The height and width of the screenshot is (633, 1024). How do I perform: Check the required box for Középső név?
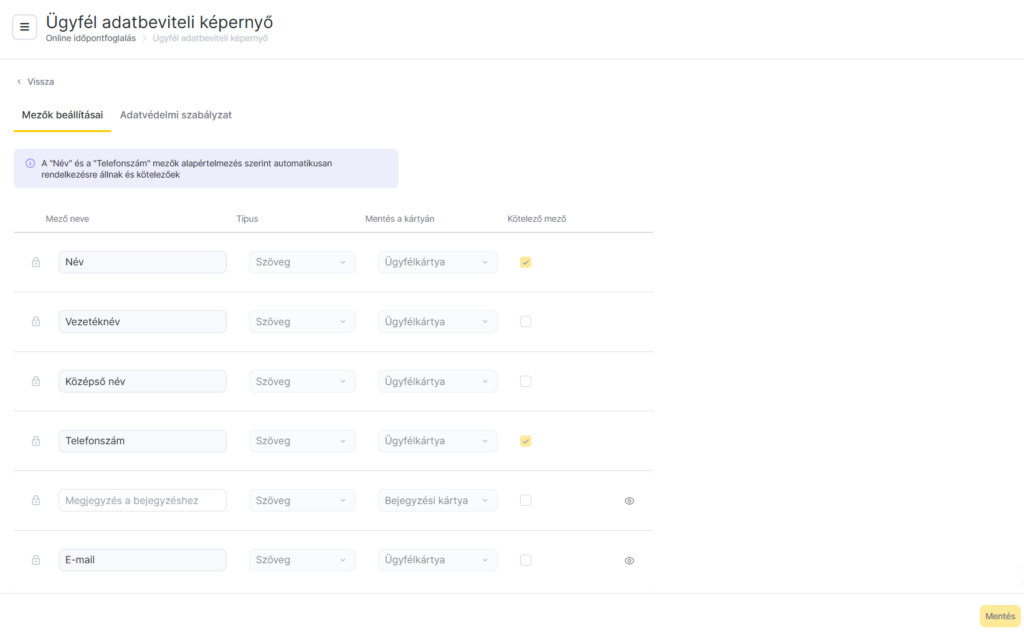pos(526,382)
